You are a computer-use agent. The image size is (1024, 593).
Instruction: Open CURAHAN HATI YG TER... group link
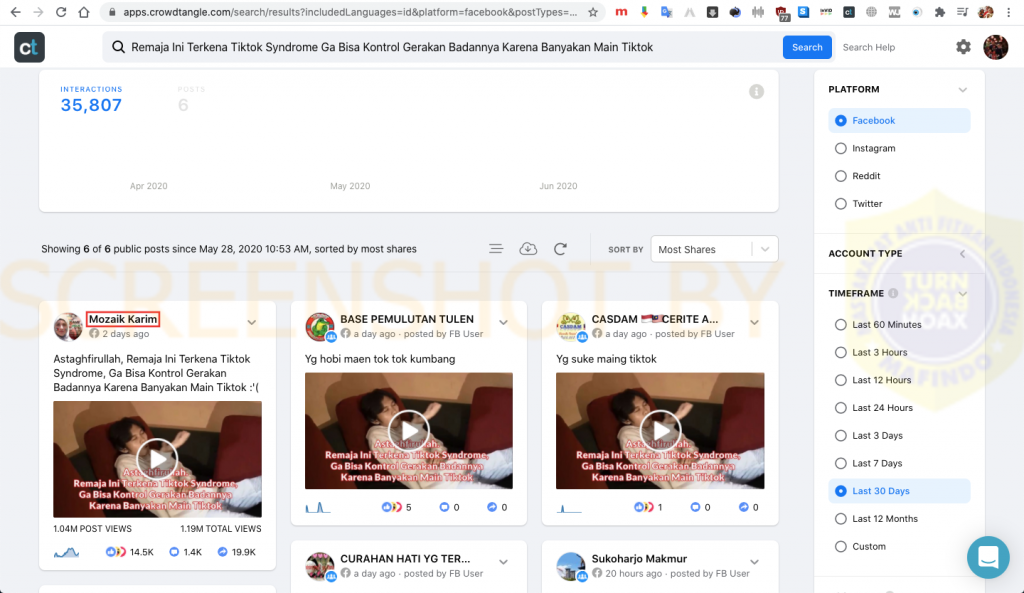(x=405, y=558)
